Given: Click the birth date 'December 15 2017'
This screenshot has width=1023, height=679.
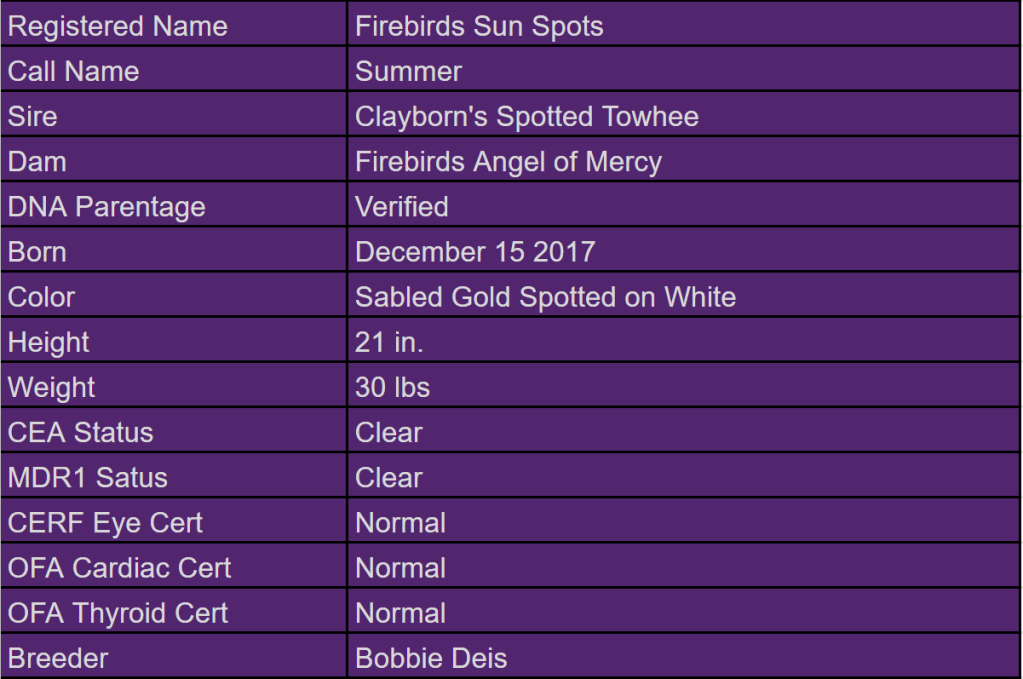Looking at the screenshot, I should 475,252.
